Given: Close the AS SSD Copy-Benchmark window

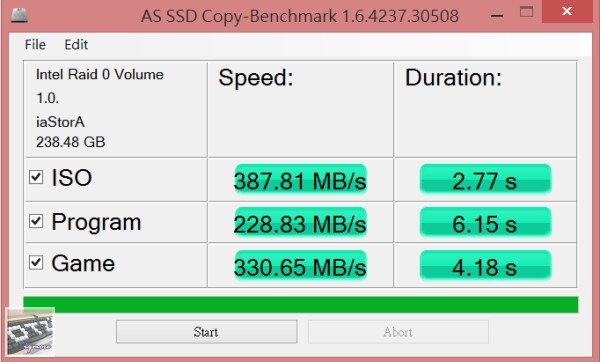Looking at the screenshot, I should 567,11.
